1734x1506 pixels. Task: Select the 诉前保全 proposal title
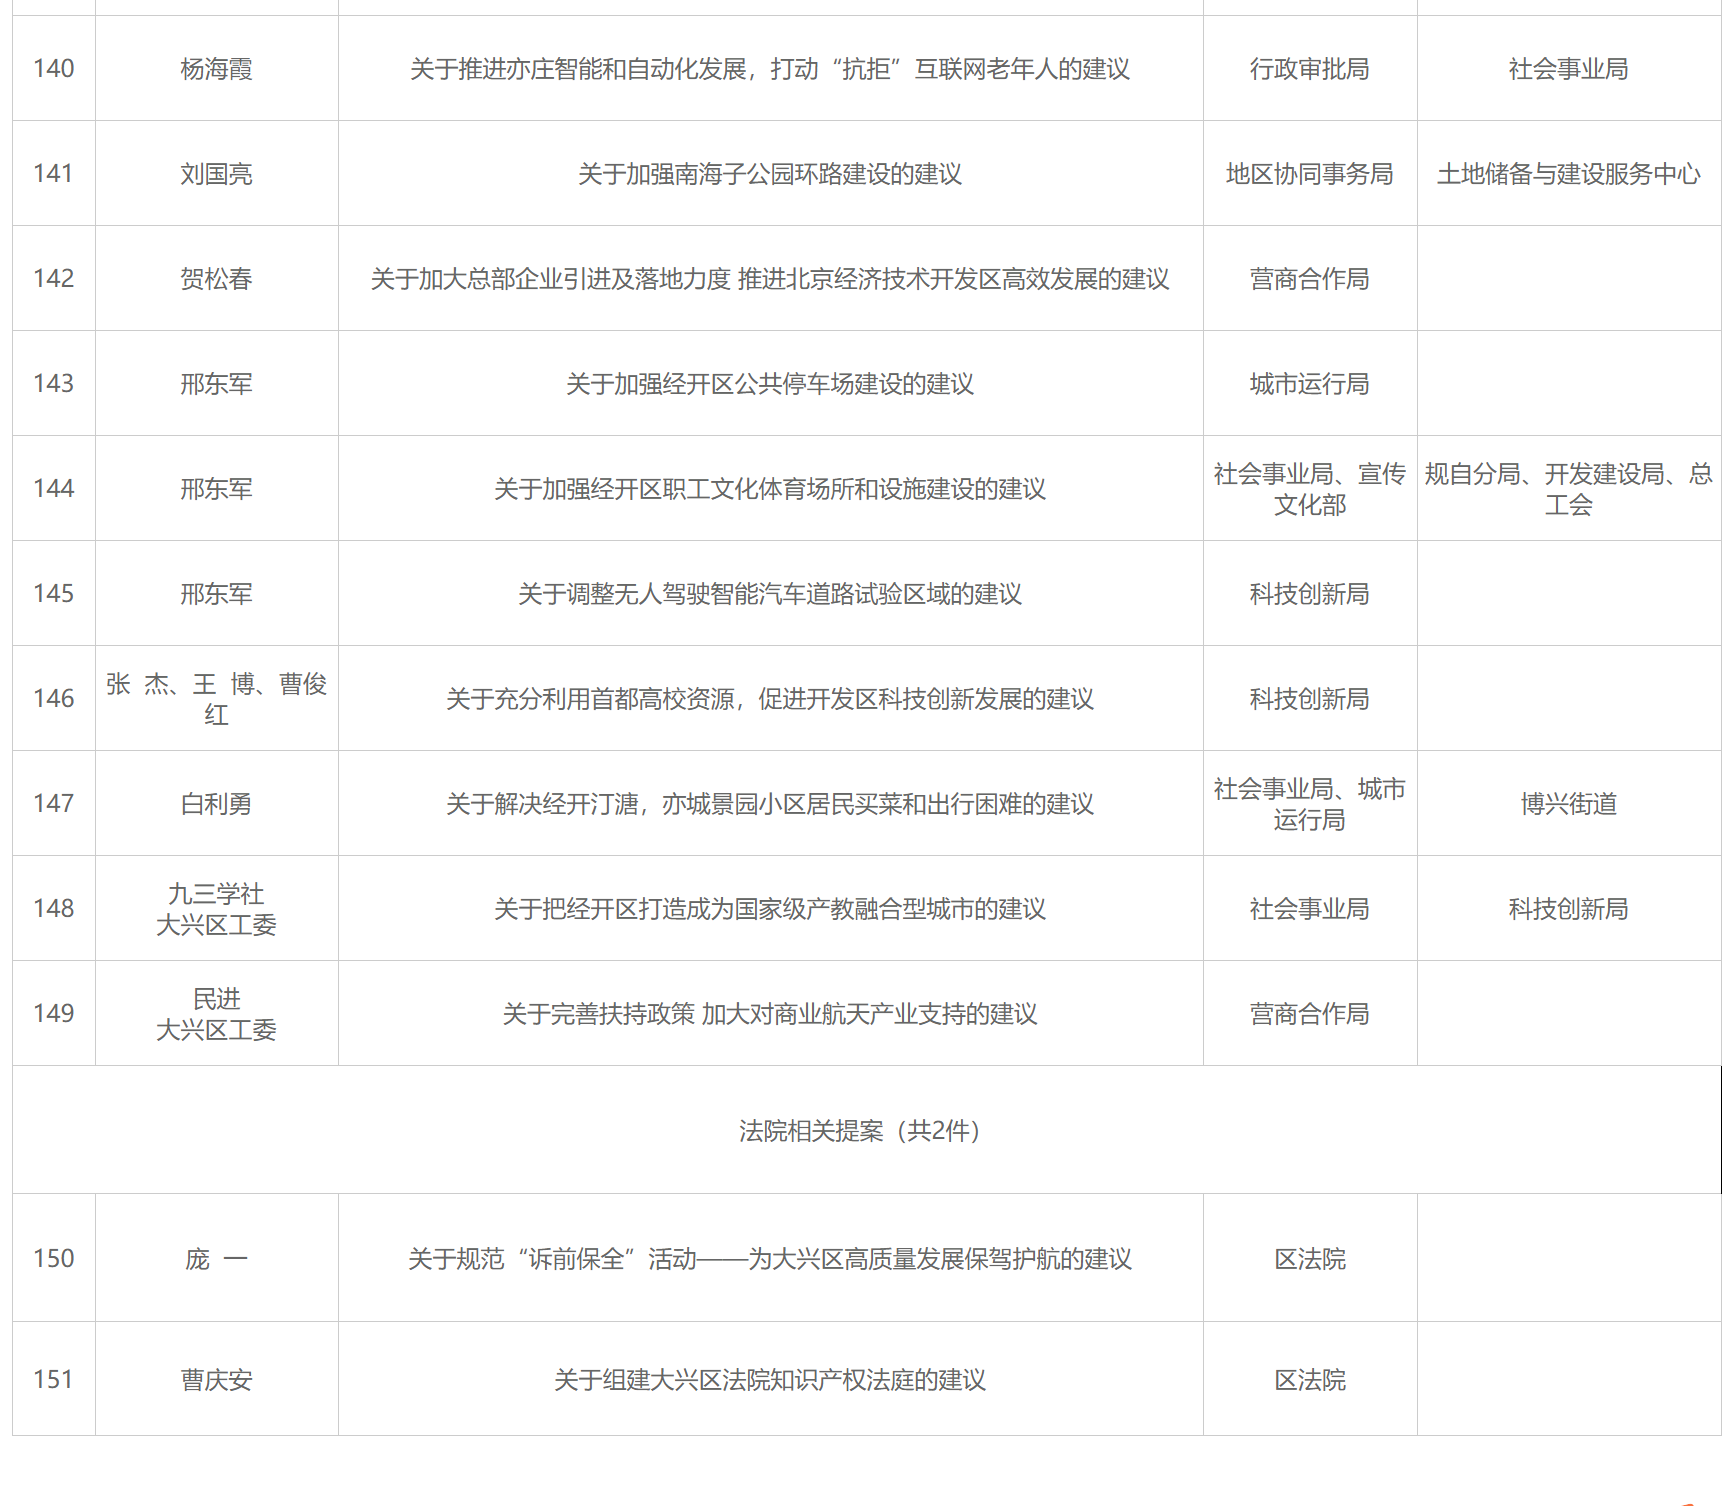(769, 1259)
